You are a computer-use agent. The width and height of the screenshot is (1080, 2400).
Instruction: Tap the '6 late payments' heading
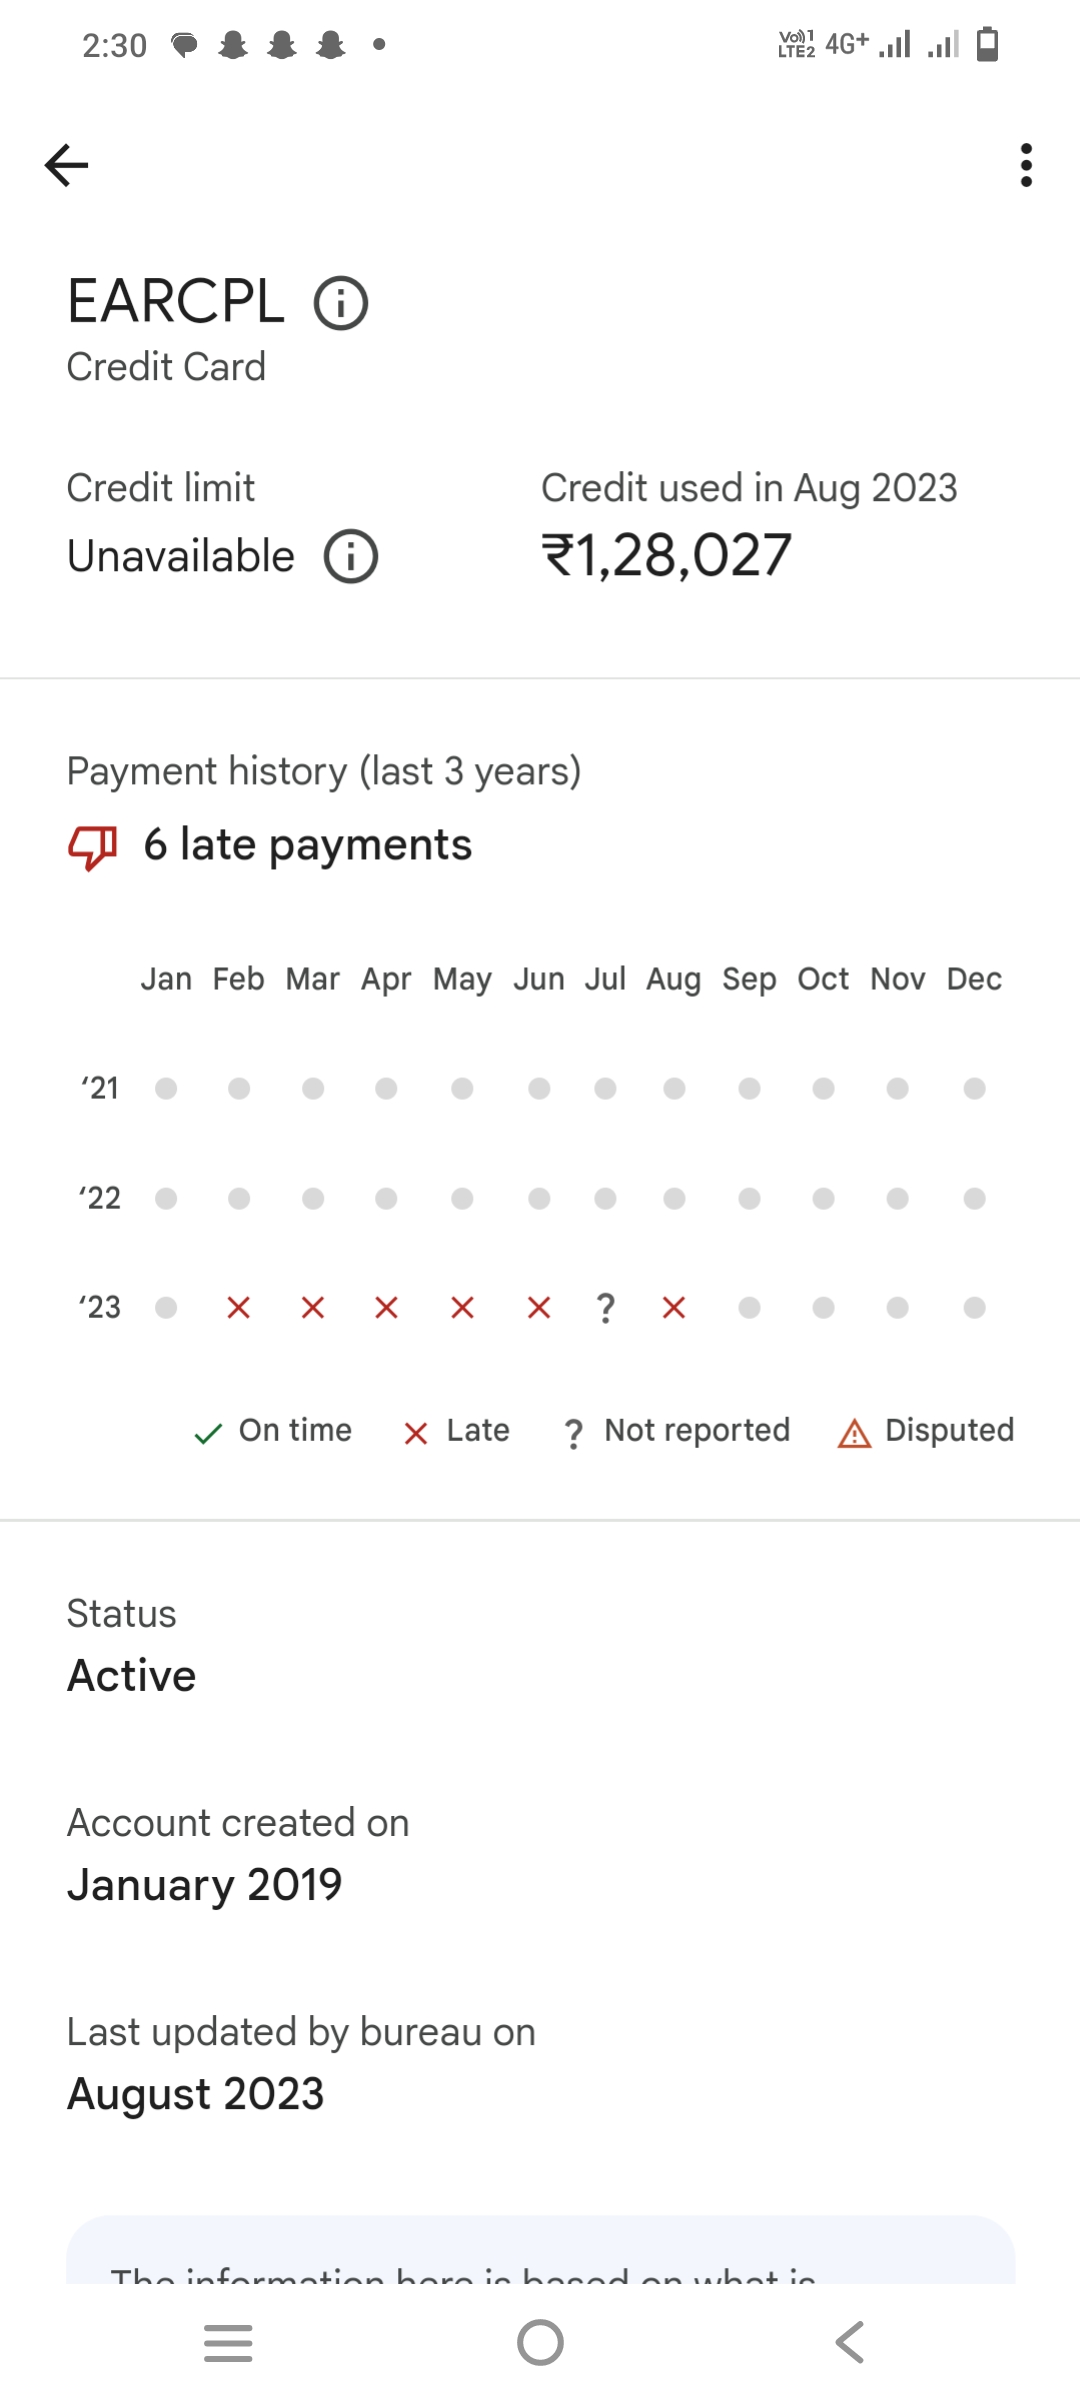tap(307, 845)
